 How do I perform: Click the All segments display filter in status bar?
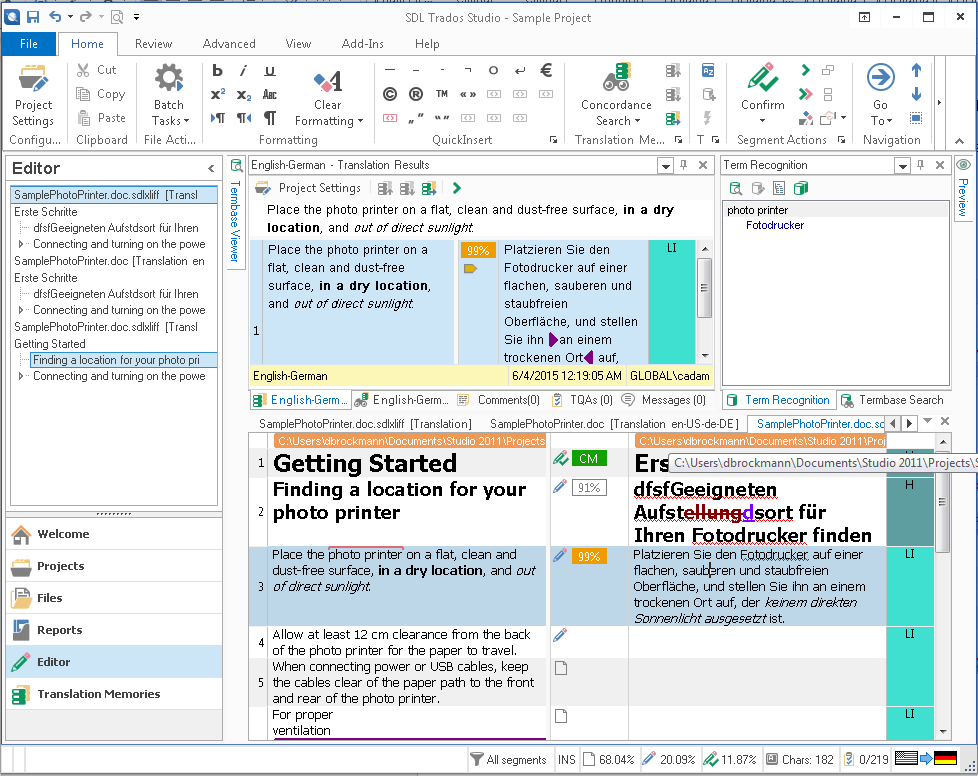click(x=508, y=759)
